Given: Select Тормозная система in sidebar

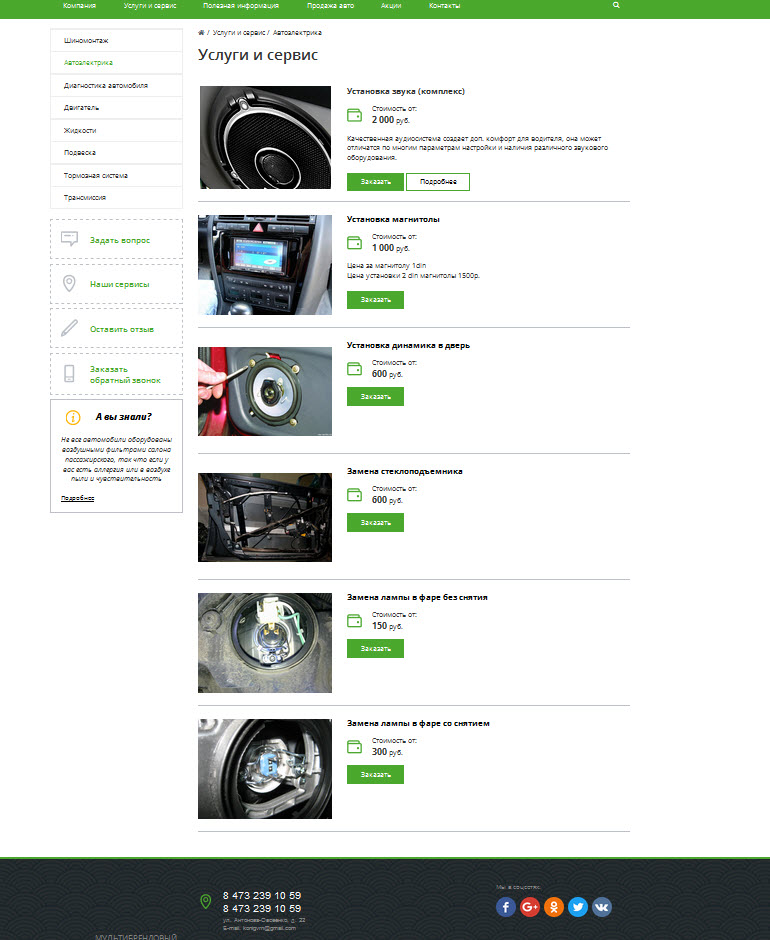Looking at the screenshot, I should pyautogui.click(x=116, y=175).
